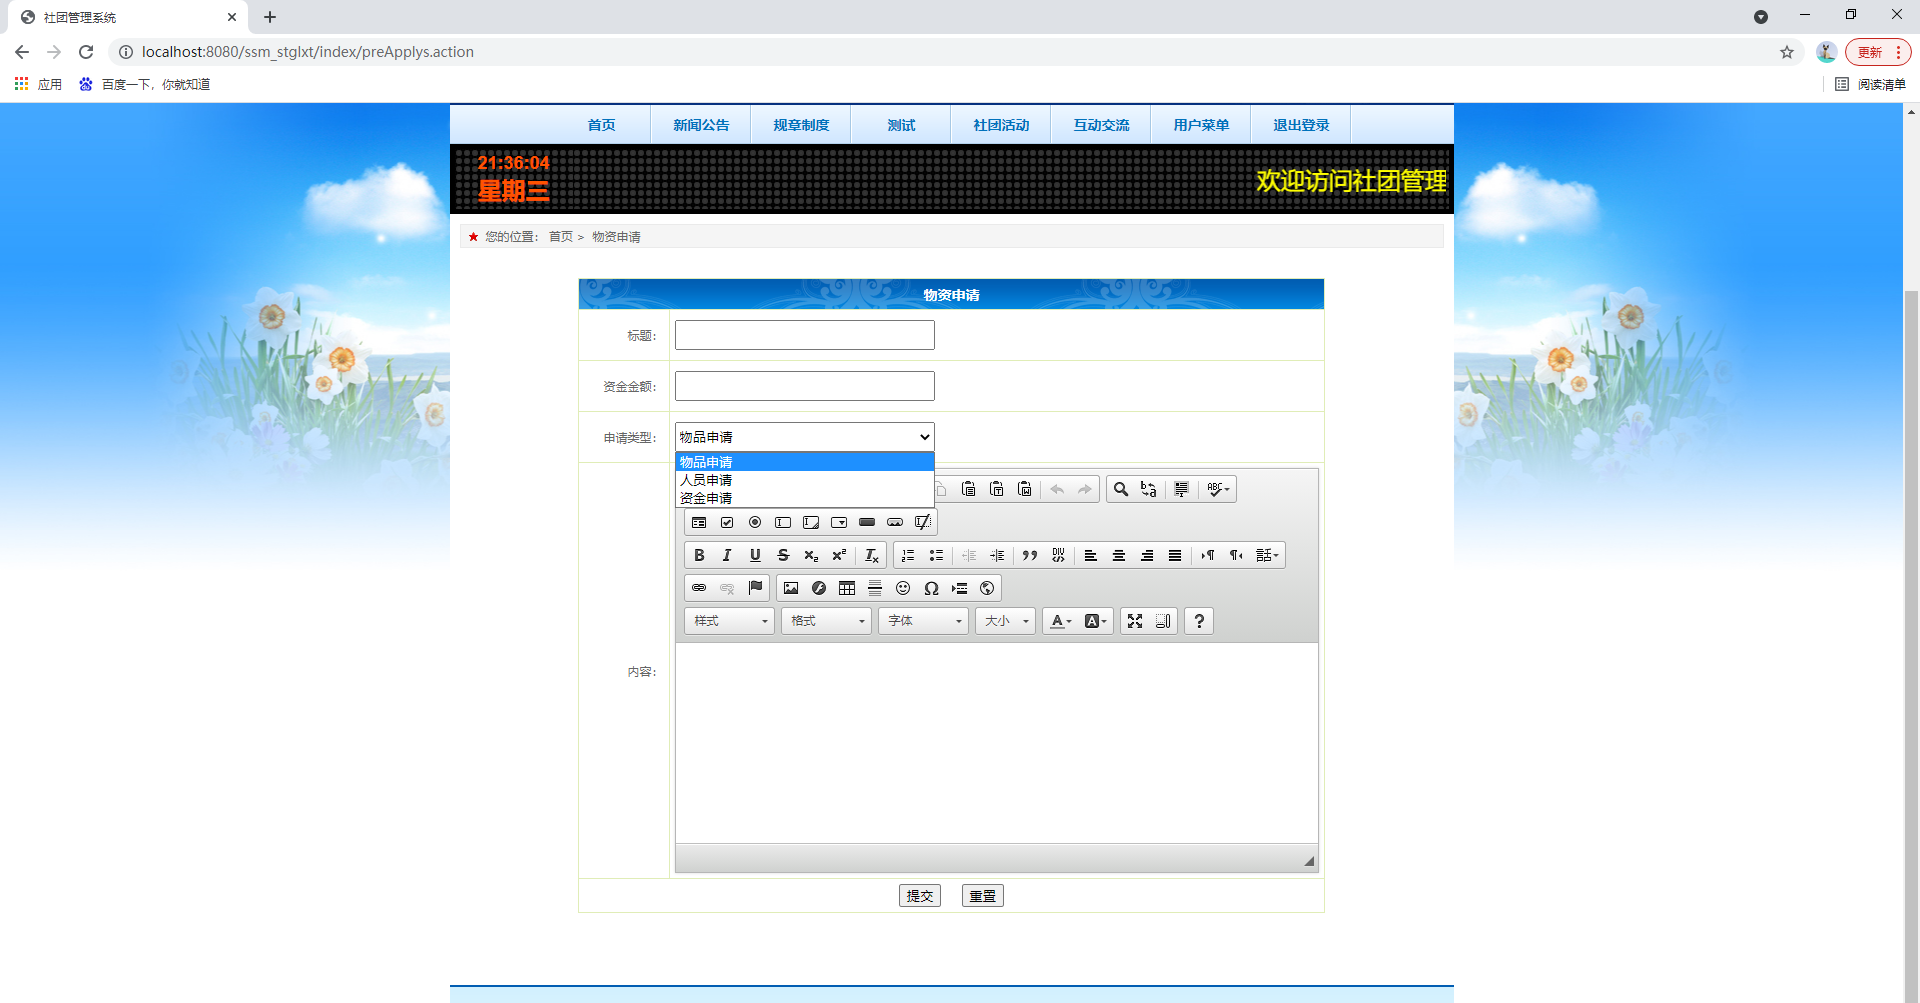Viewport: 1920px width, 1003px height.
Task: Set text direction left to right
Action: 1208,555
